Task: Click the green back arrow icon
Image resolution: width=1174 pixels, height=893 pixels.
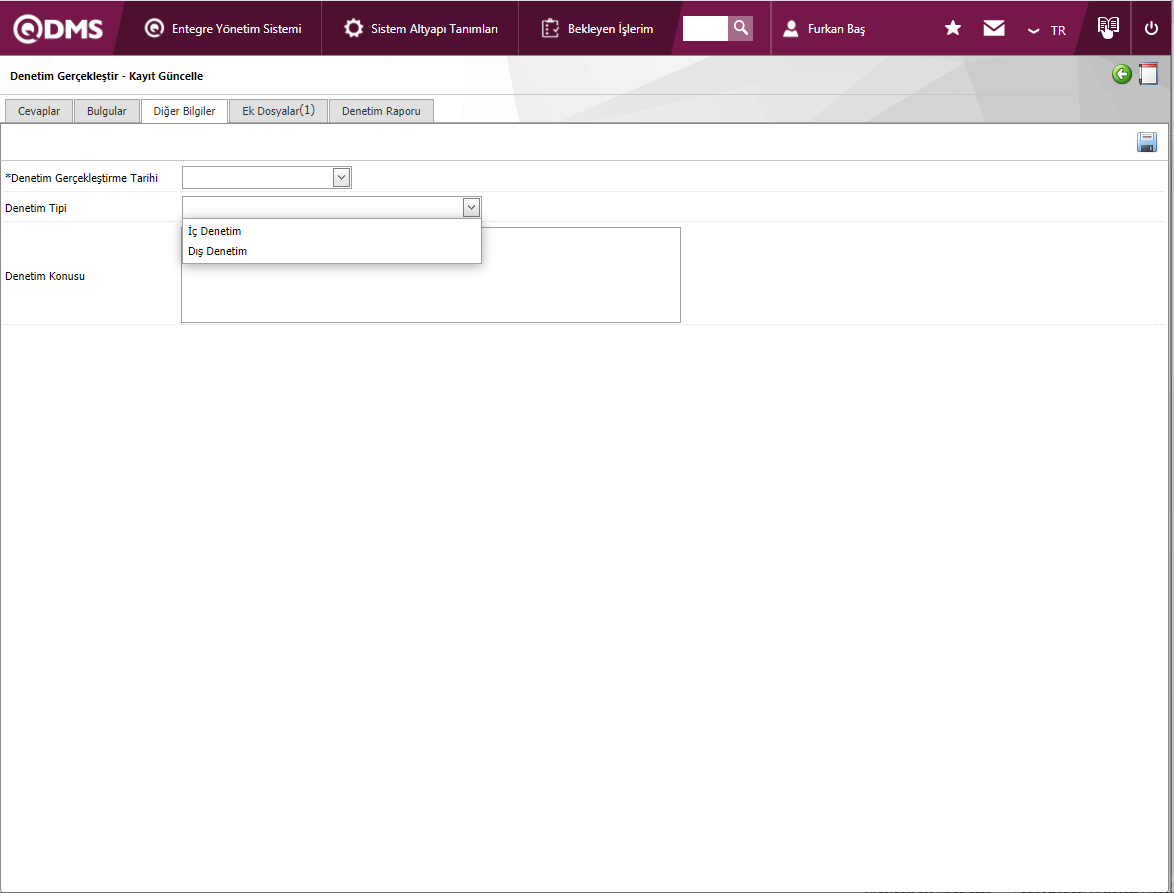Action: click(x=1122, y=74)
